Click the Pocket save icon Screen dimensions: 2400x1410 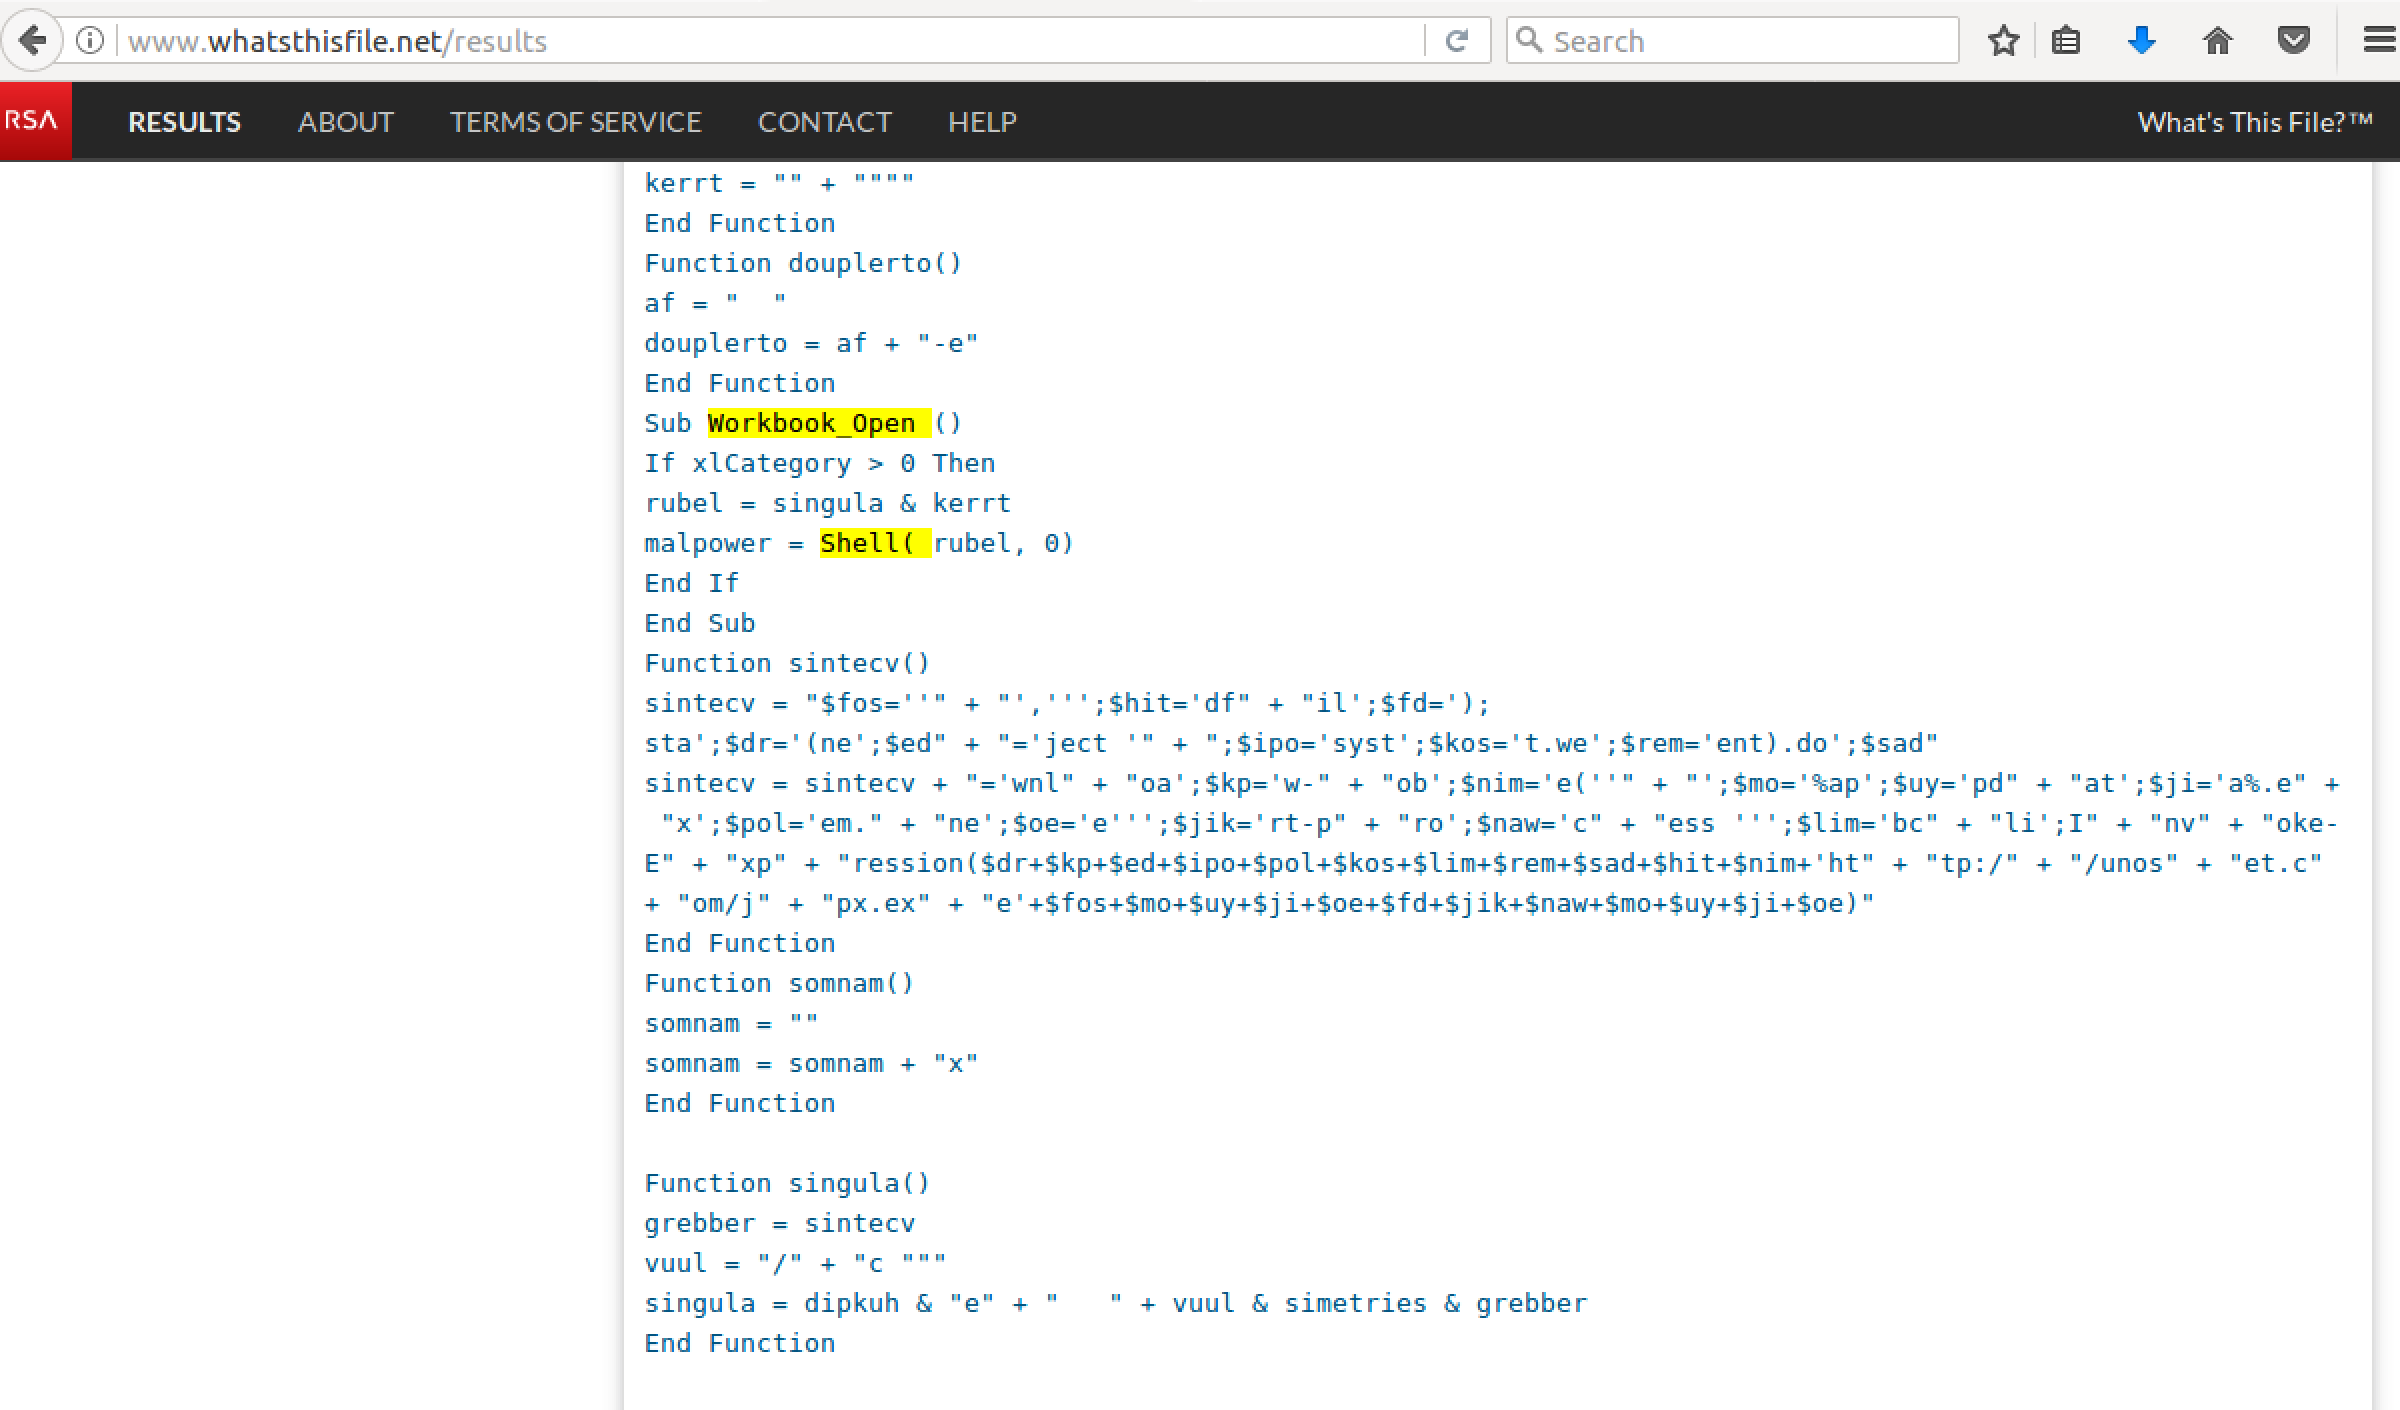click(x=2293, y=41)
